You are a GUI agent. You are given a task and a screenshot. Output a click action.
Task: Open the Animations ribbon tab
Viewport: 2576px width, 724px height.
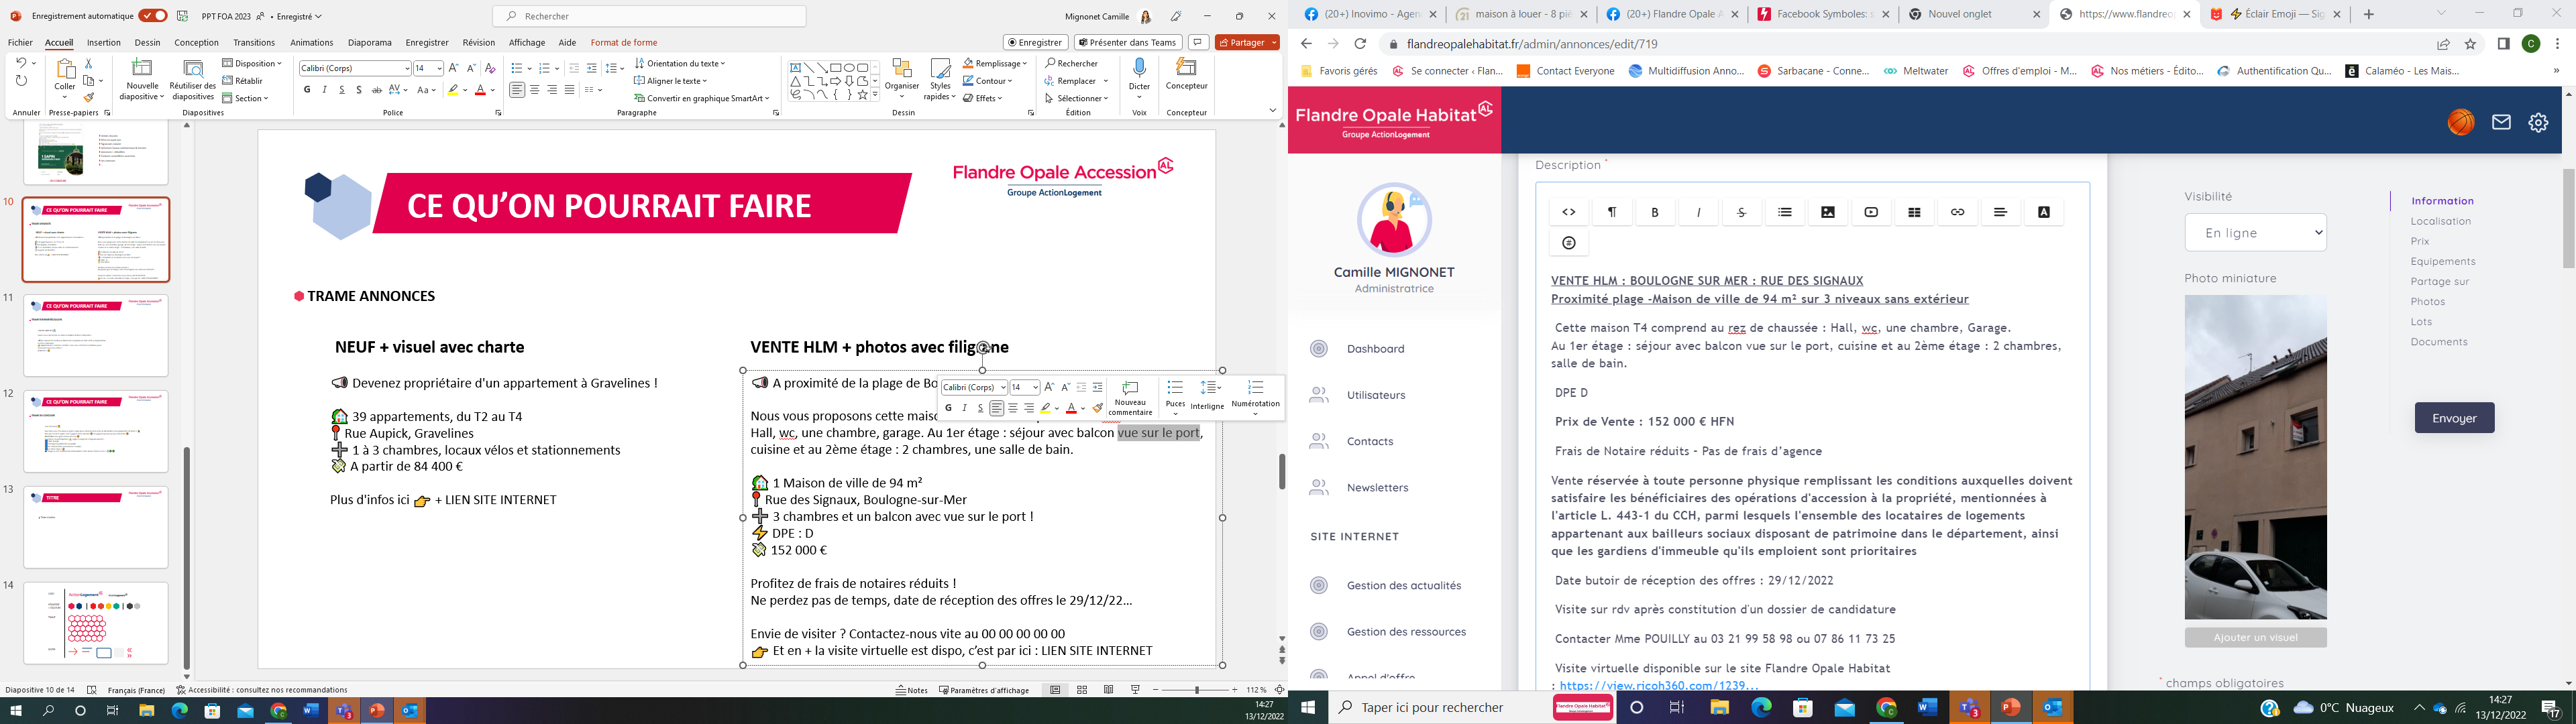coord(312,43)
